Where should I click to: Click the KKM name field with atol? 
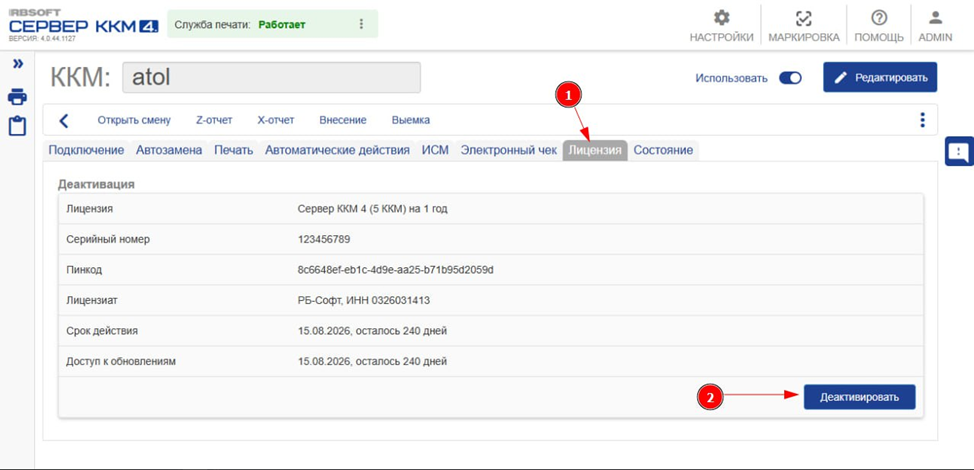[x=271, y=77]
